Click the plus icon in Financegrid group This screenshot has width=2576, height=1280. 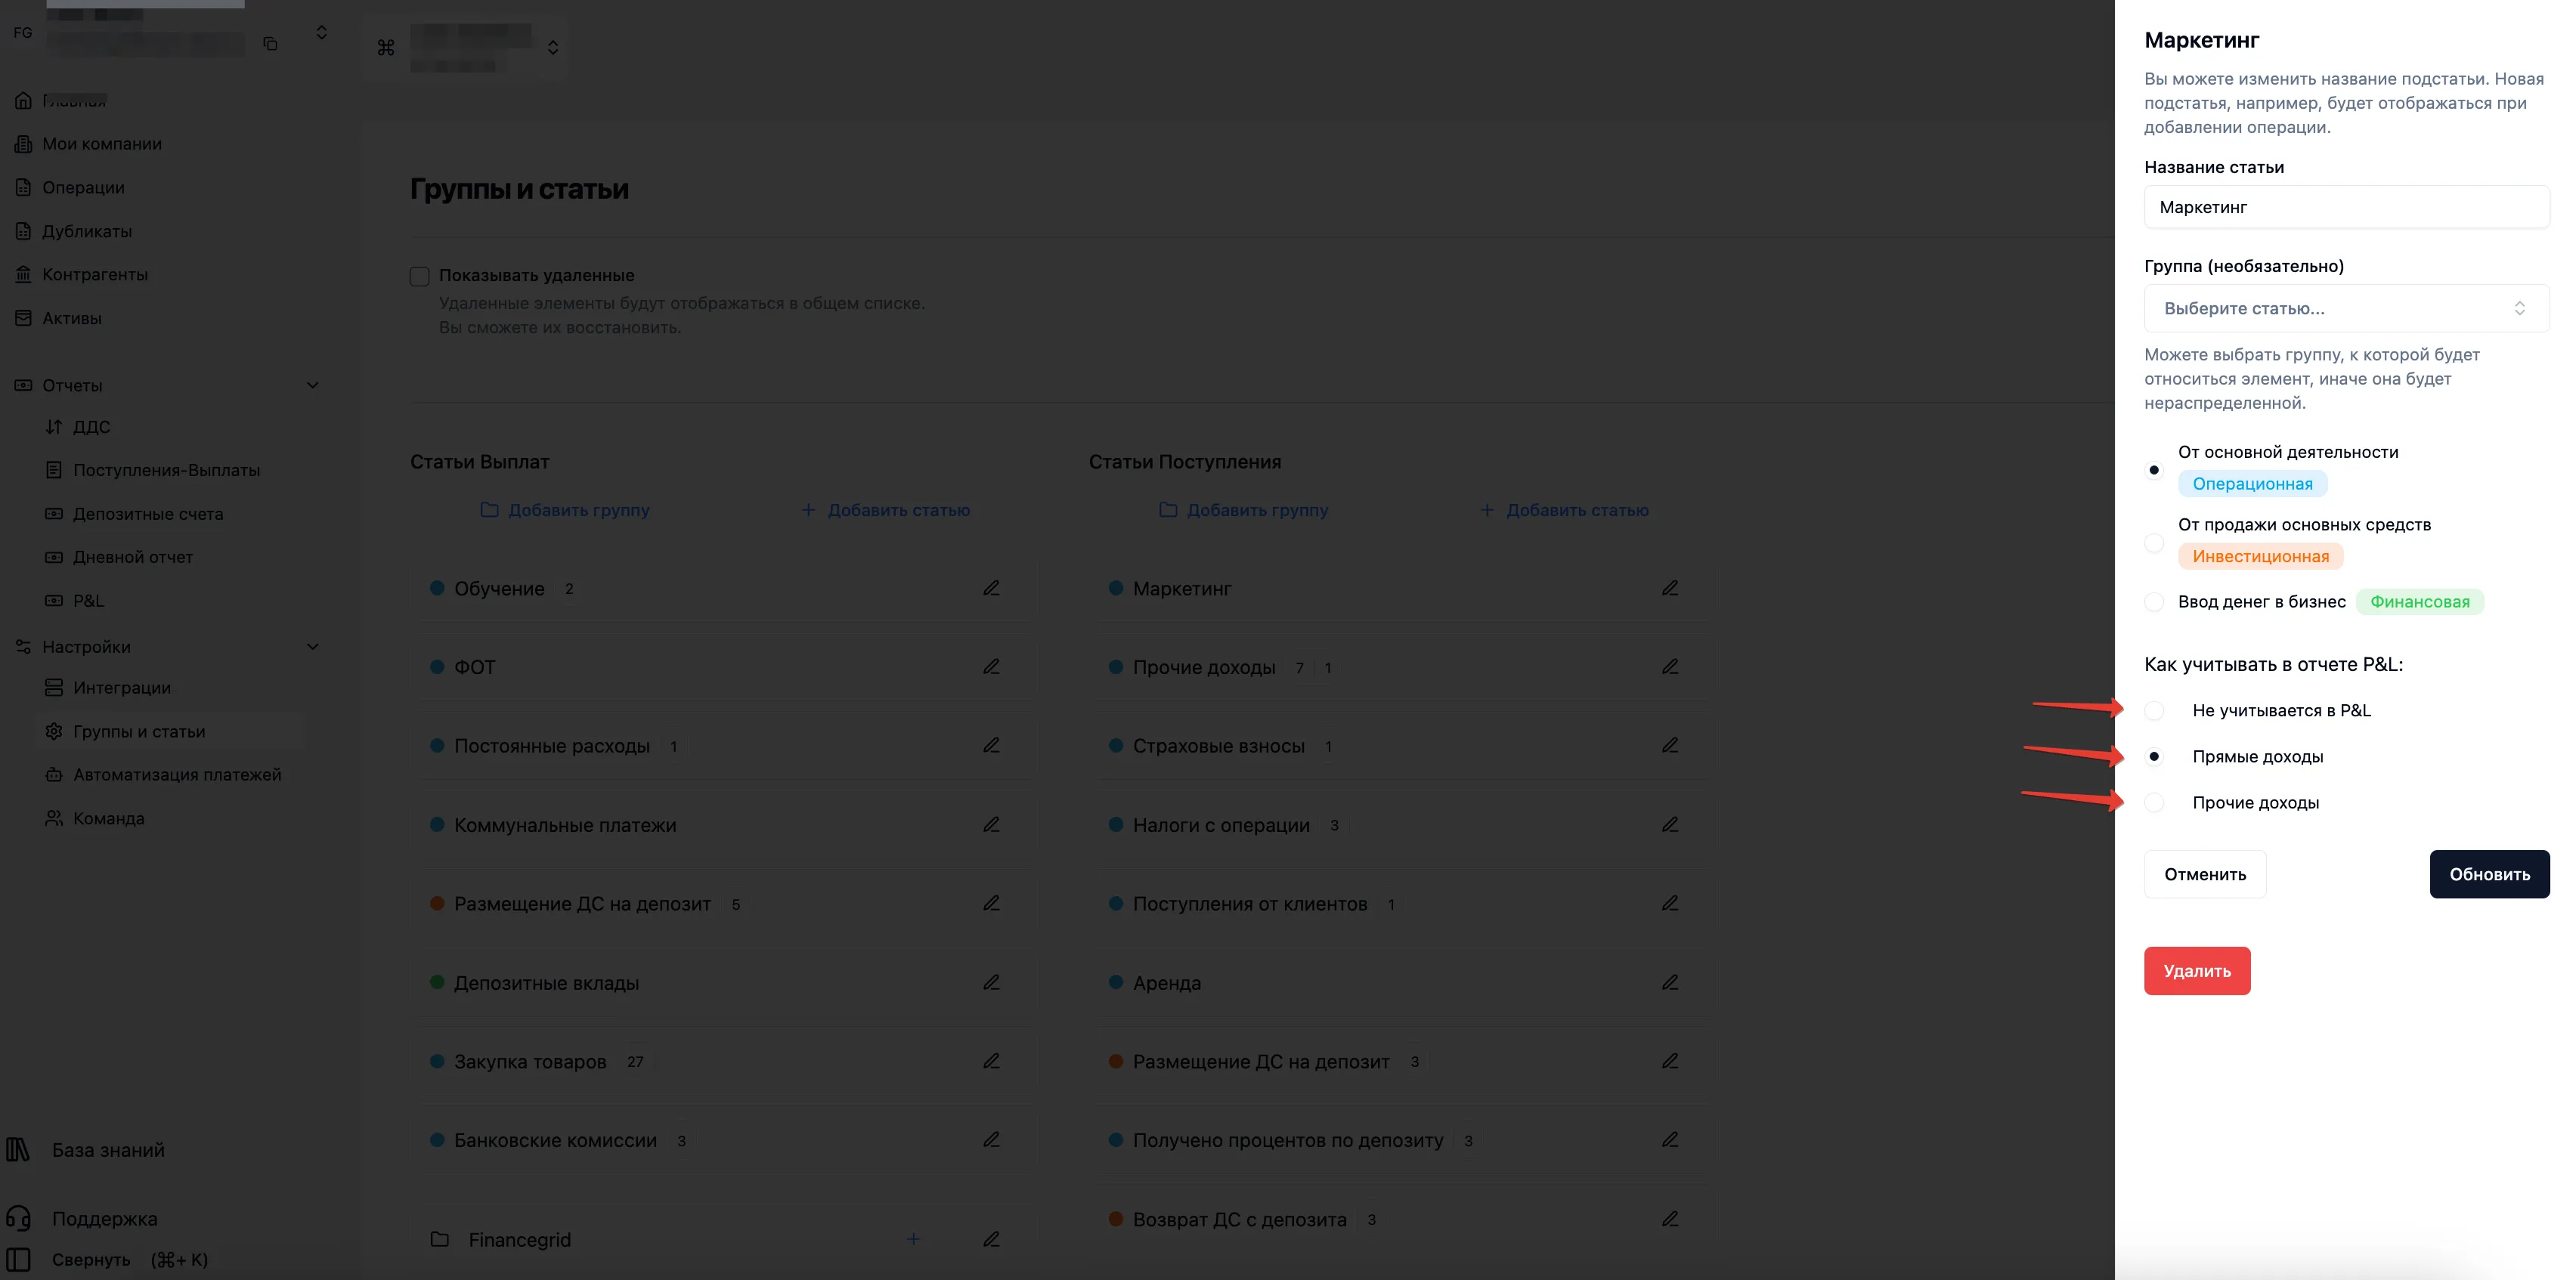tap(913, 1239)
